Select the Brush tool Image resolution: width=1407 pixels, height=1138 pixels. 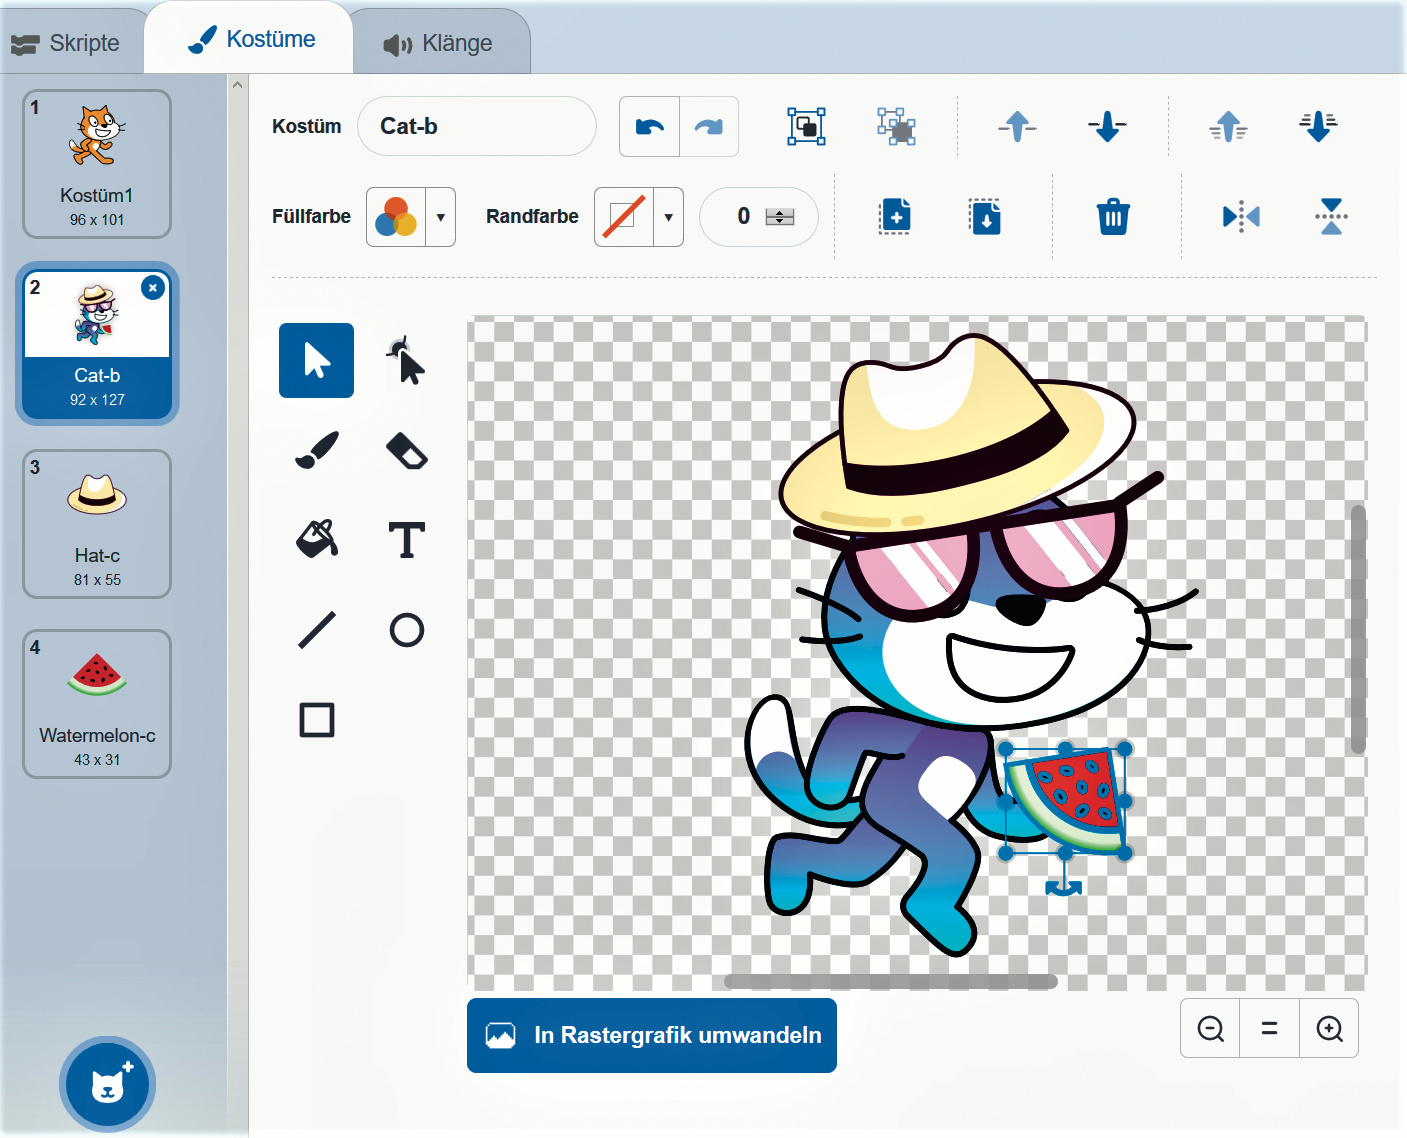[x=317, y=450]
